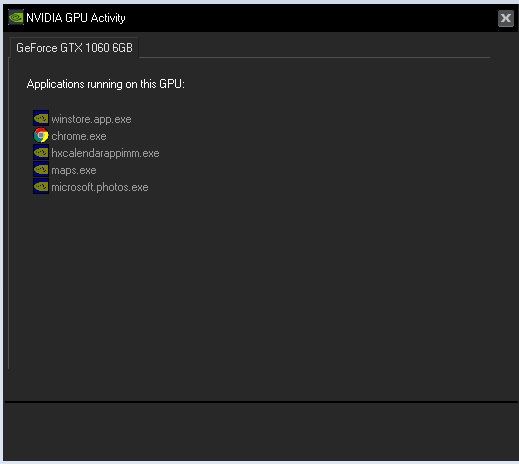Close the NVIDIA GPU Activity window

506,18
